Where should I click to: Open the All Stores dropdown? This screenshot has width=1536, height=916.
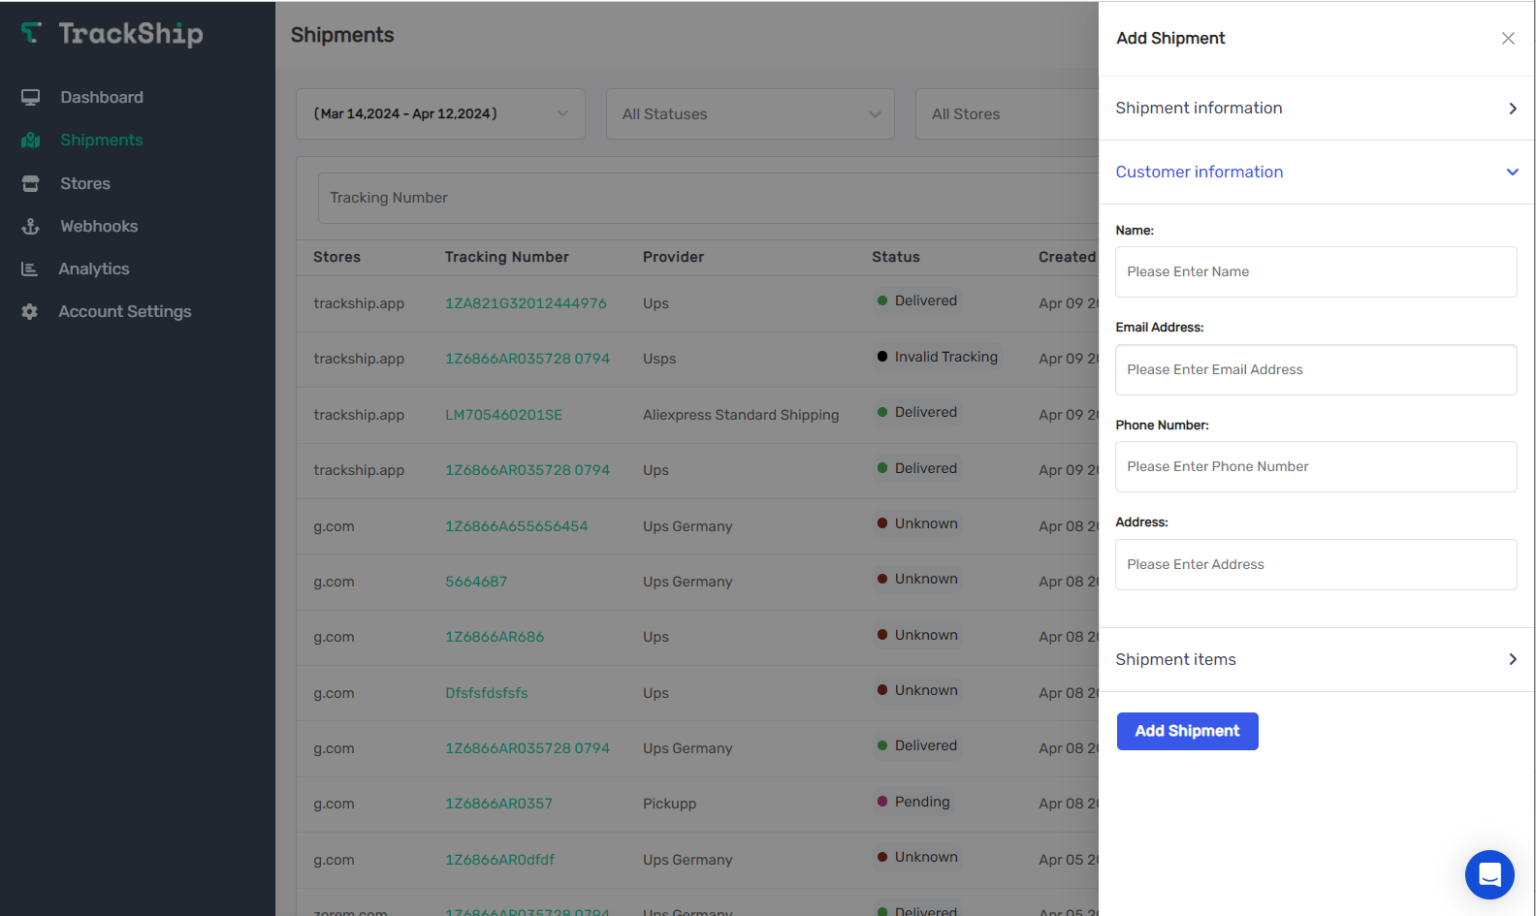click(x=1007, y=114)
